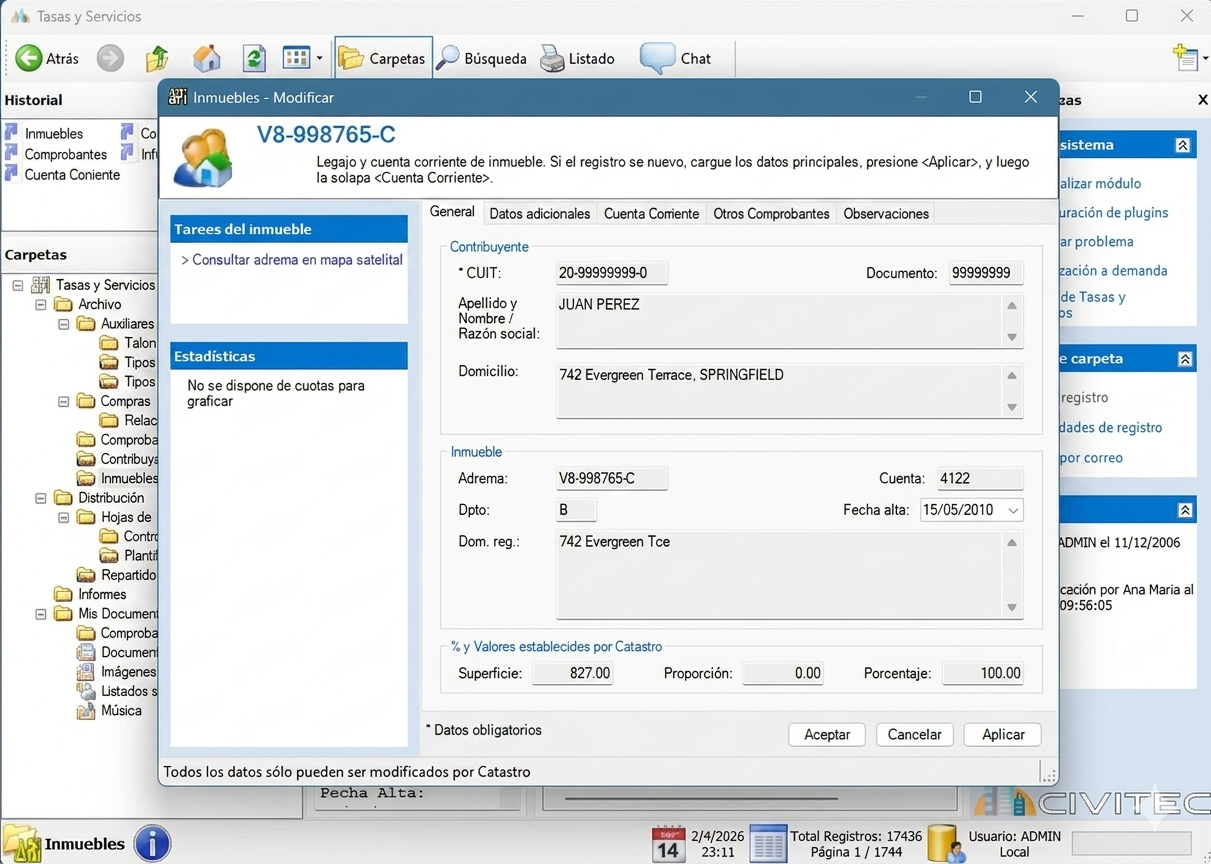Select Informes folder in the tree
1211x864 pixels.
pyautogui.click(x=90, y=594)
